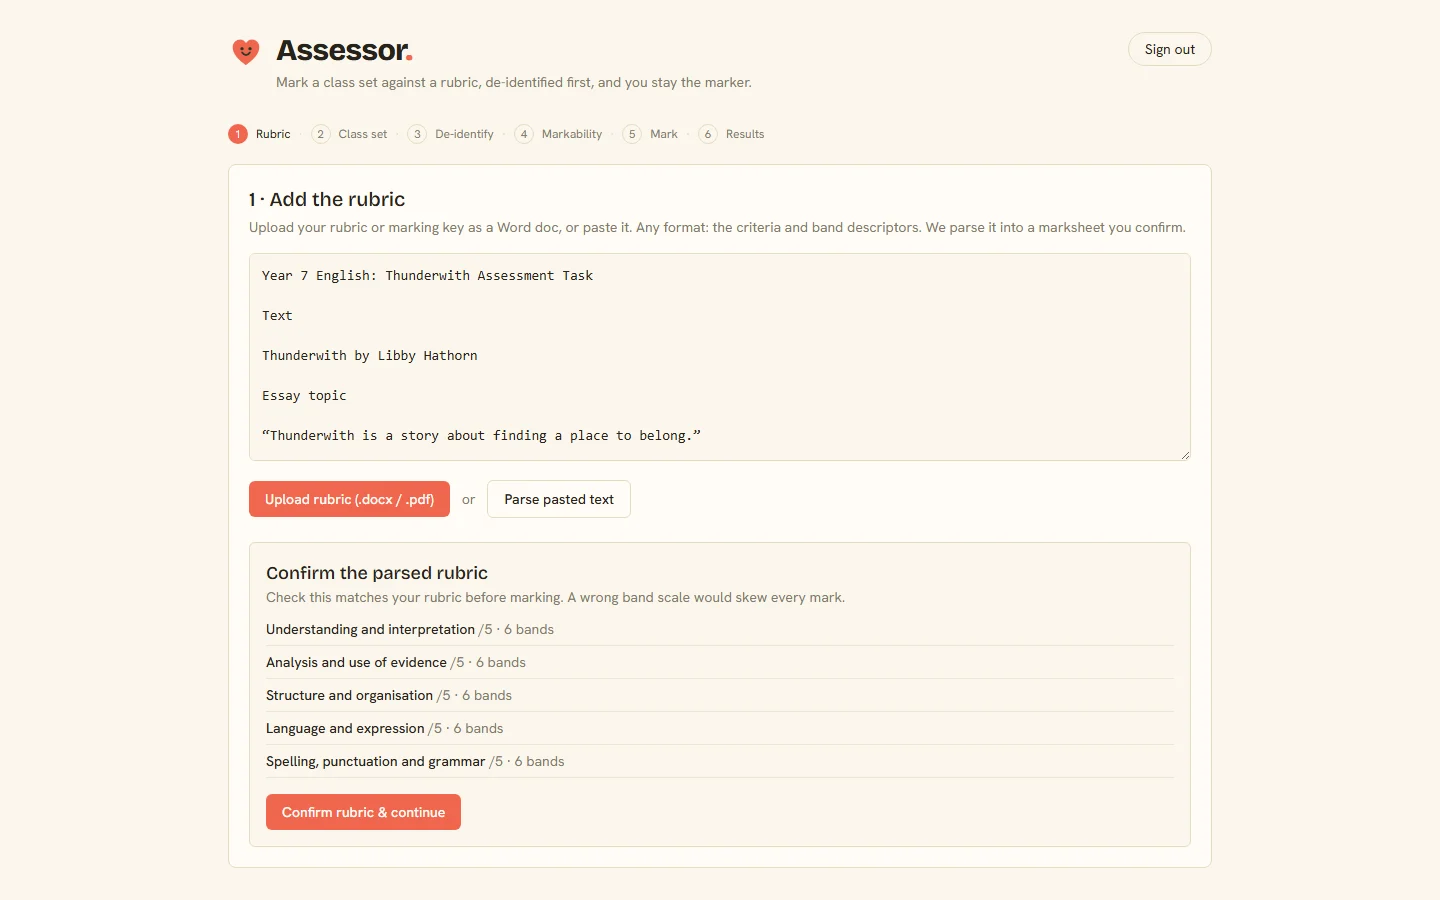The height and width of the screenshot is (900, 1440).
Task: Click Confirm rubric & continue
Action: (363, 812)
